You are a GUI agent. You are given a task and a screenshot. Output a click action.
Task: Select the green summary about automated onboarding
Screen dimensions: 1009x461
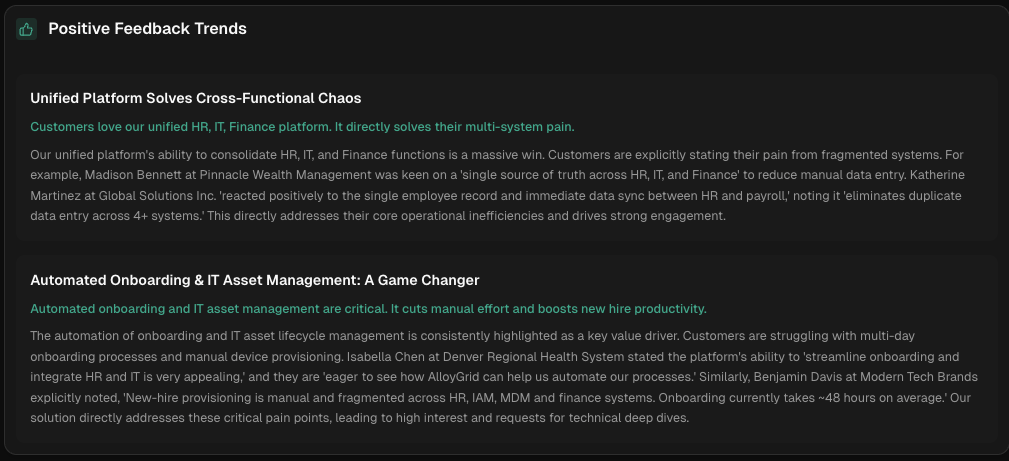point(368,309)
